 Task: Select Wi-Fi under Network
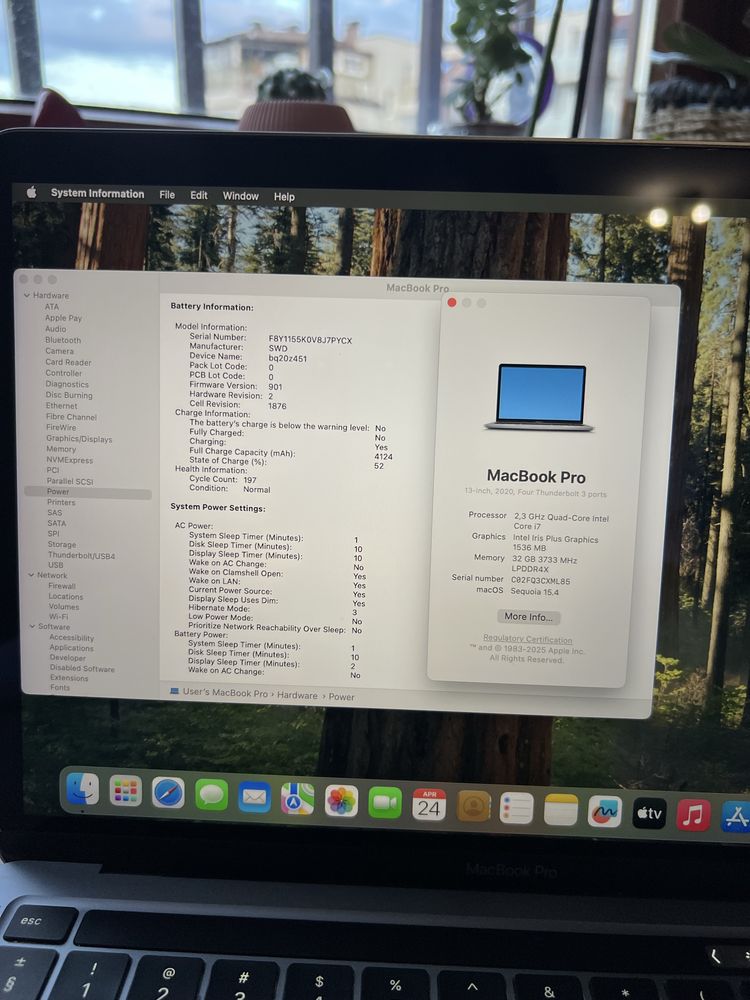pos(58,616)
